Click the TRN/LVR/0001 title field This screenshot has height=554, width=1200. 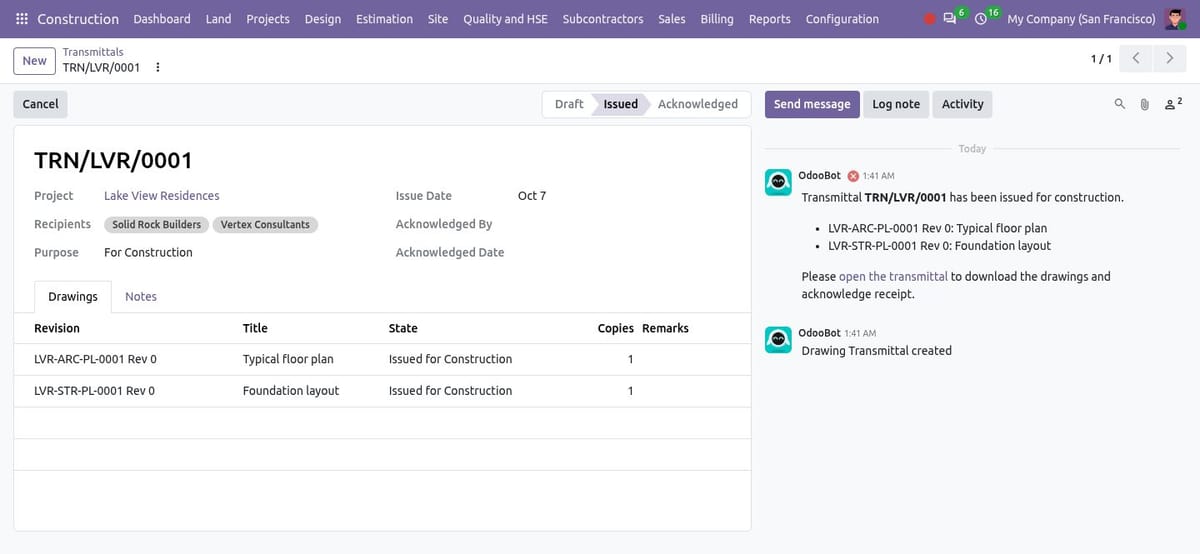coord(113,160)
